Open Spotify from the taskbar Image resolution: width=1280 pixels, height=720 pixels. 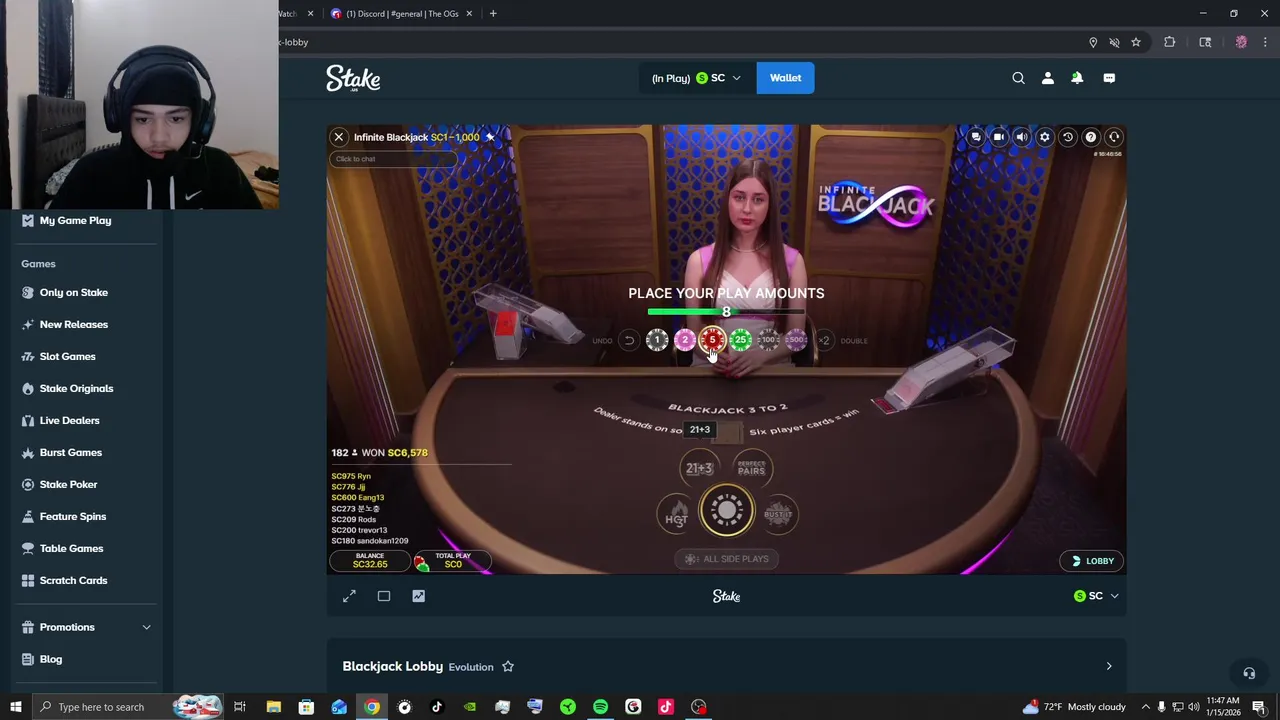click(600, 707)
